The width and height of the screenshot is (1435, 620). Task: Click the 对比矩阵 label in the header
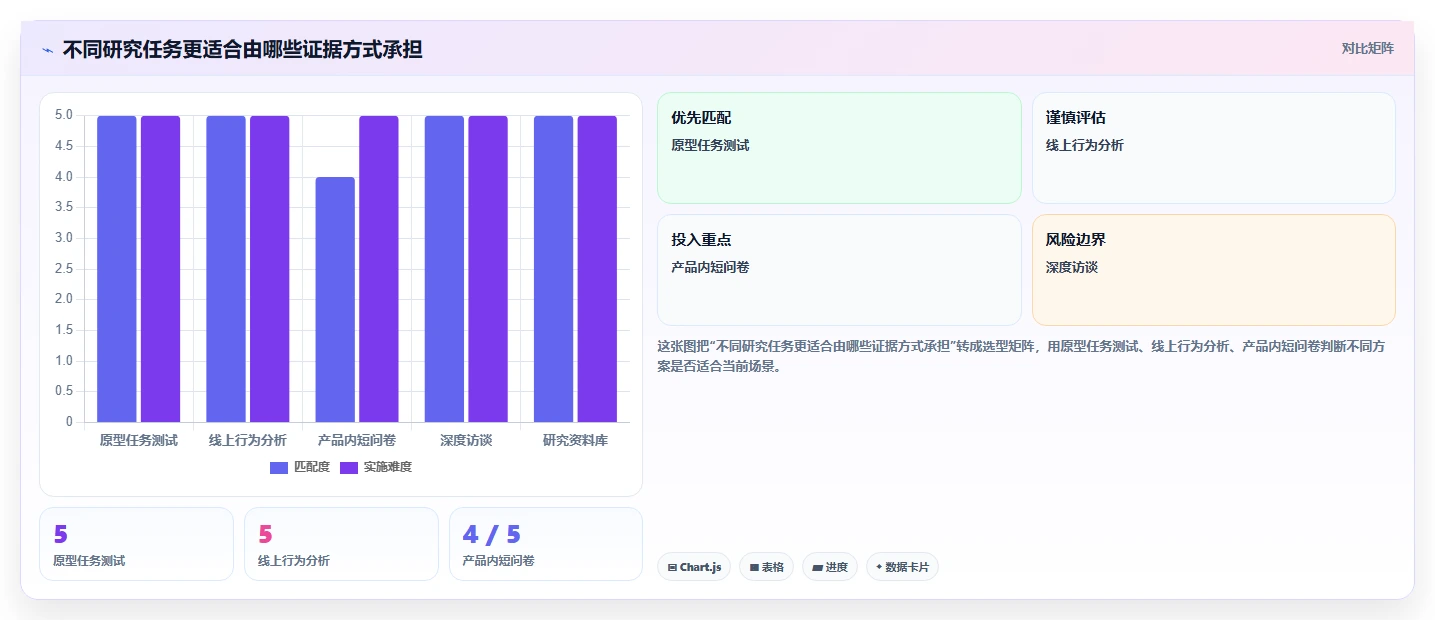(1367, 48)
